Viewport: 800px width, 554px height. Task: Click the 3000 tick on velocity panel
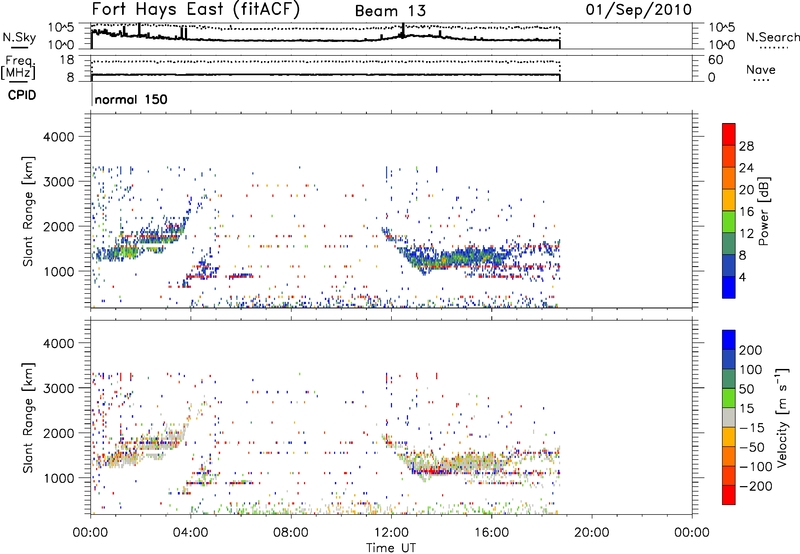click(58, 388)
